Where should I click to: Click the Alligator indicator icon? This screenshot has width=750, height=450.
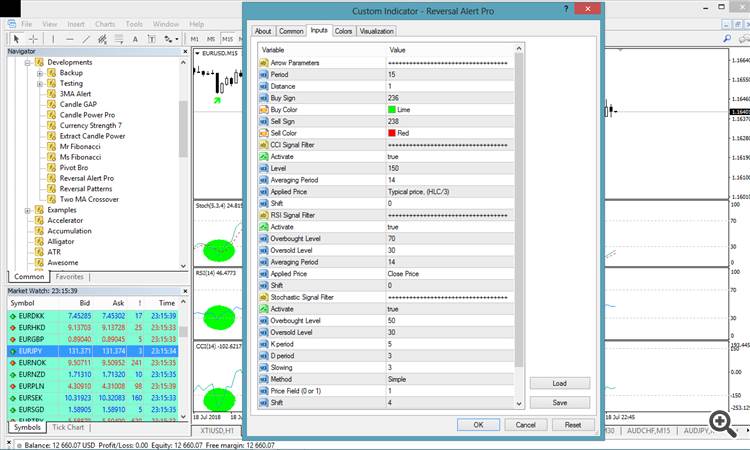click(x=39, y=241)
